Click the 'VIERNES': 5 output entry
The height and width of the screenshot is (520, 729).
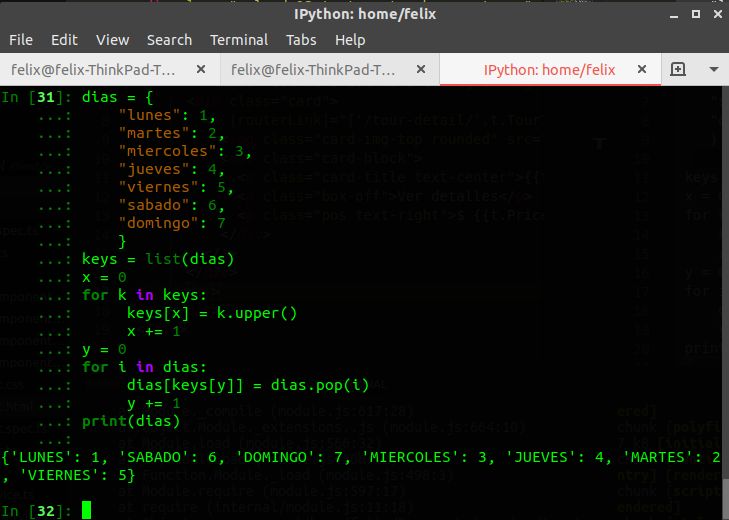click(x=73, y=475)
